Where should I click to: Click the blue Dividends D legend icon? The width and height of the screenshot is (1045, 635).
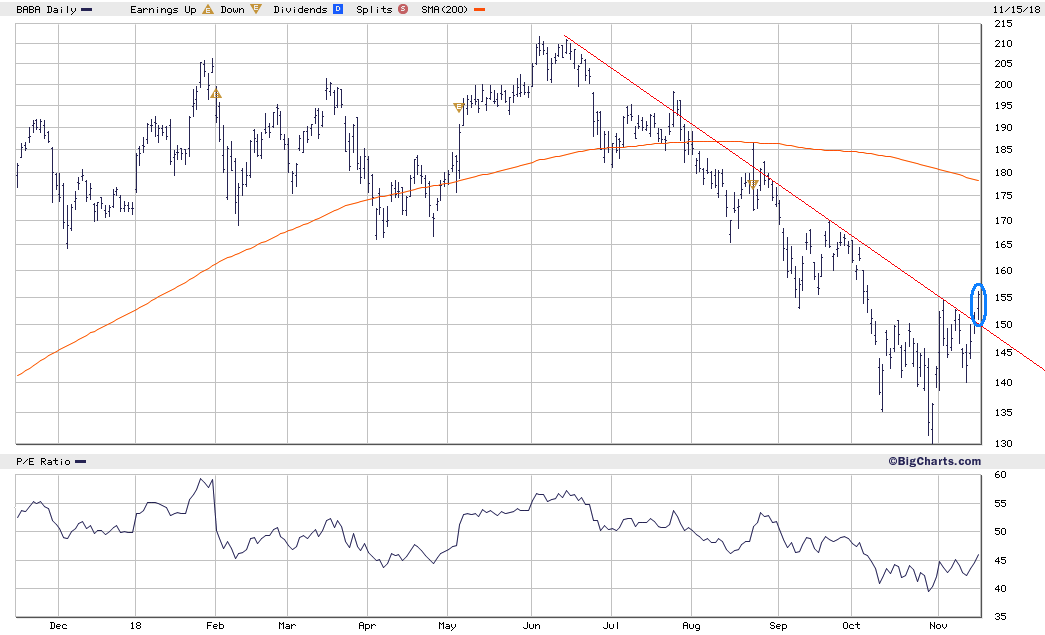pyautogui.click(x=338, y=9)
